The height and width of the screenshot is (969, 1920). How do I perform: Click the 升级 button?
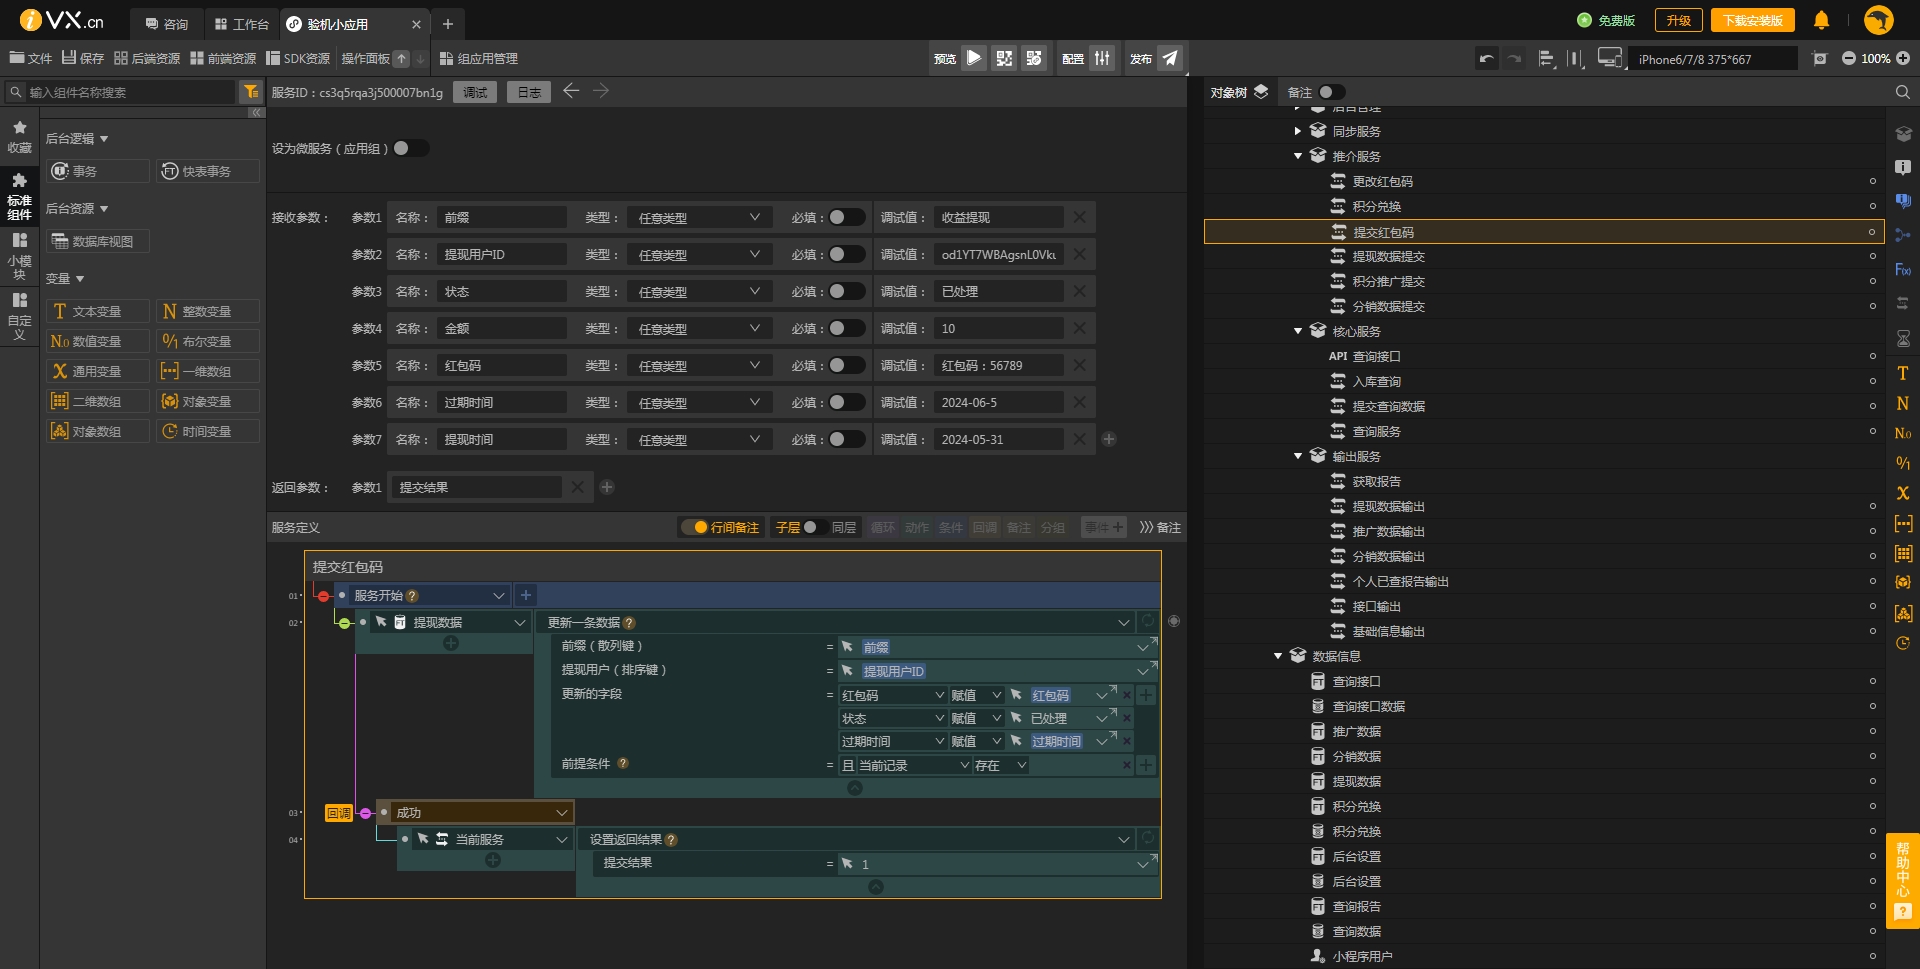click(x=1678, y=20)
